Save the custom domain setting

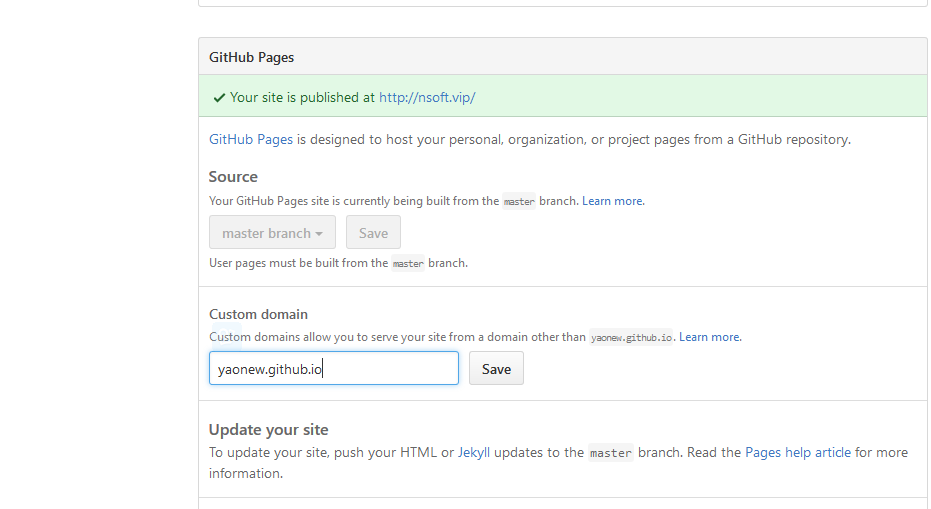496,369
